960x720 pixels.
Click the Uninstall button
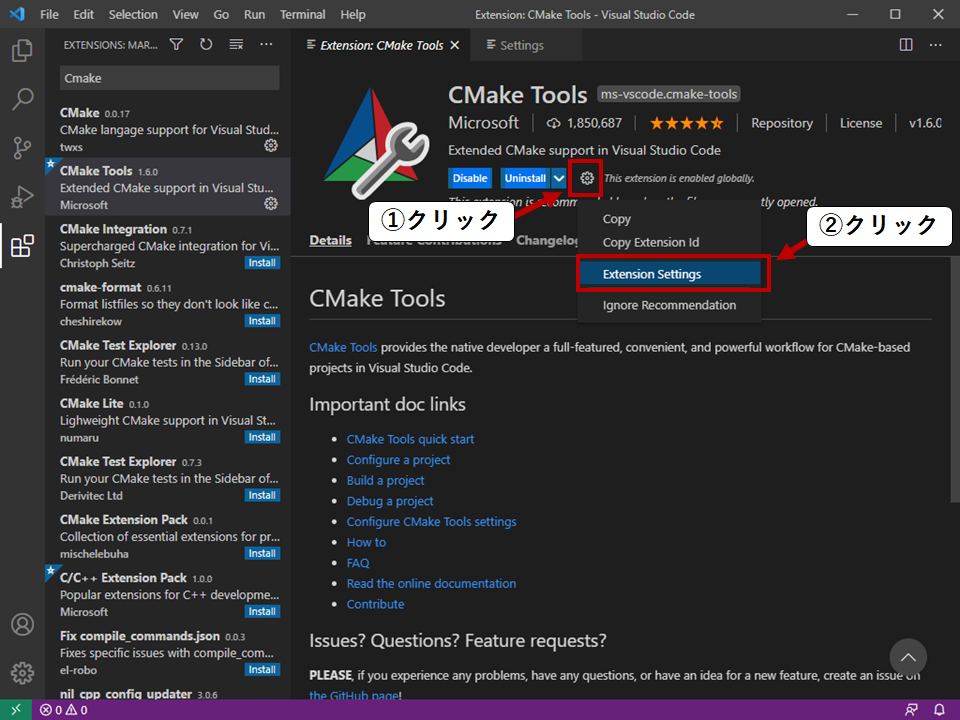525,178
